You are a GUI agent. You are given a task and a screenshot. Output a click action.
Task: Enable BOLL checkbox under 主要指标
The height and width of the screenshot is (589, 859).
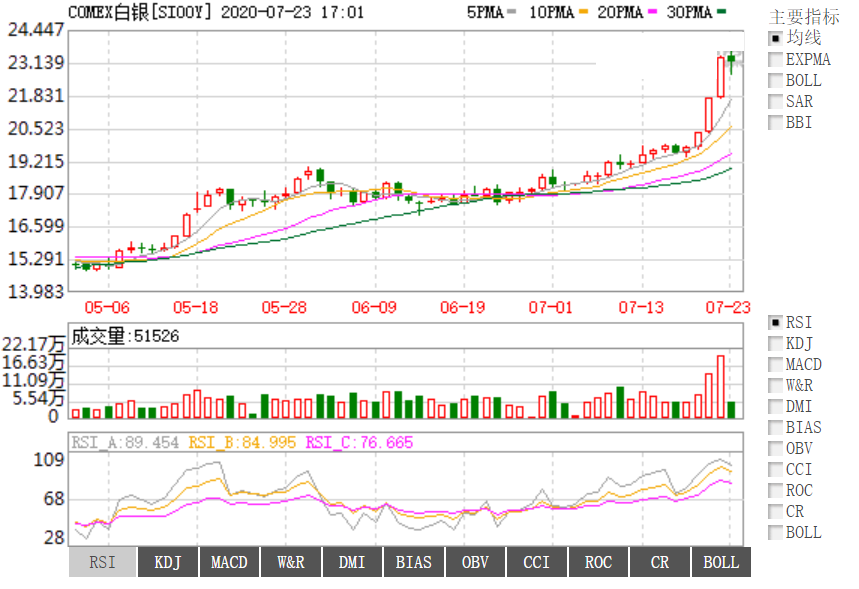tap(775, 80)
